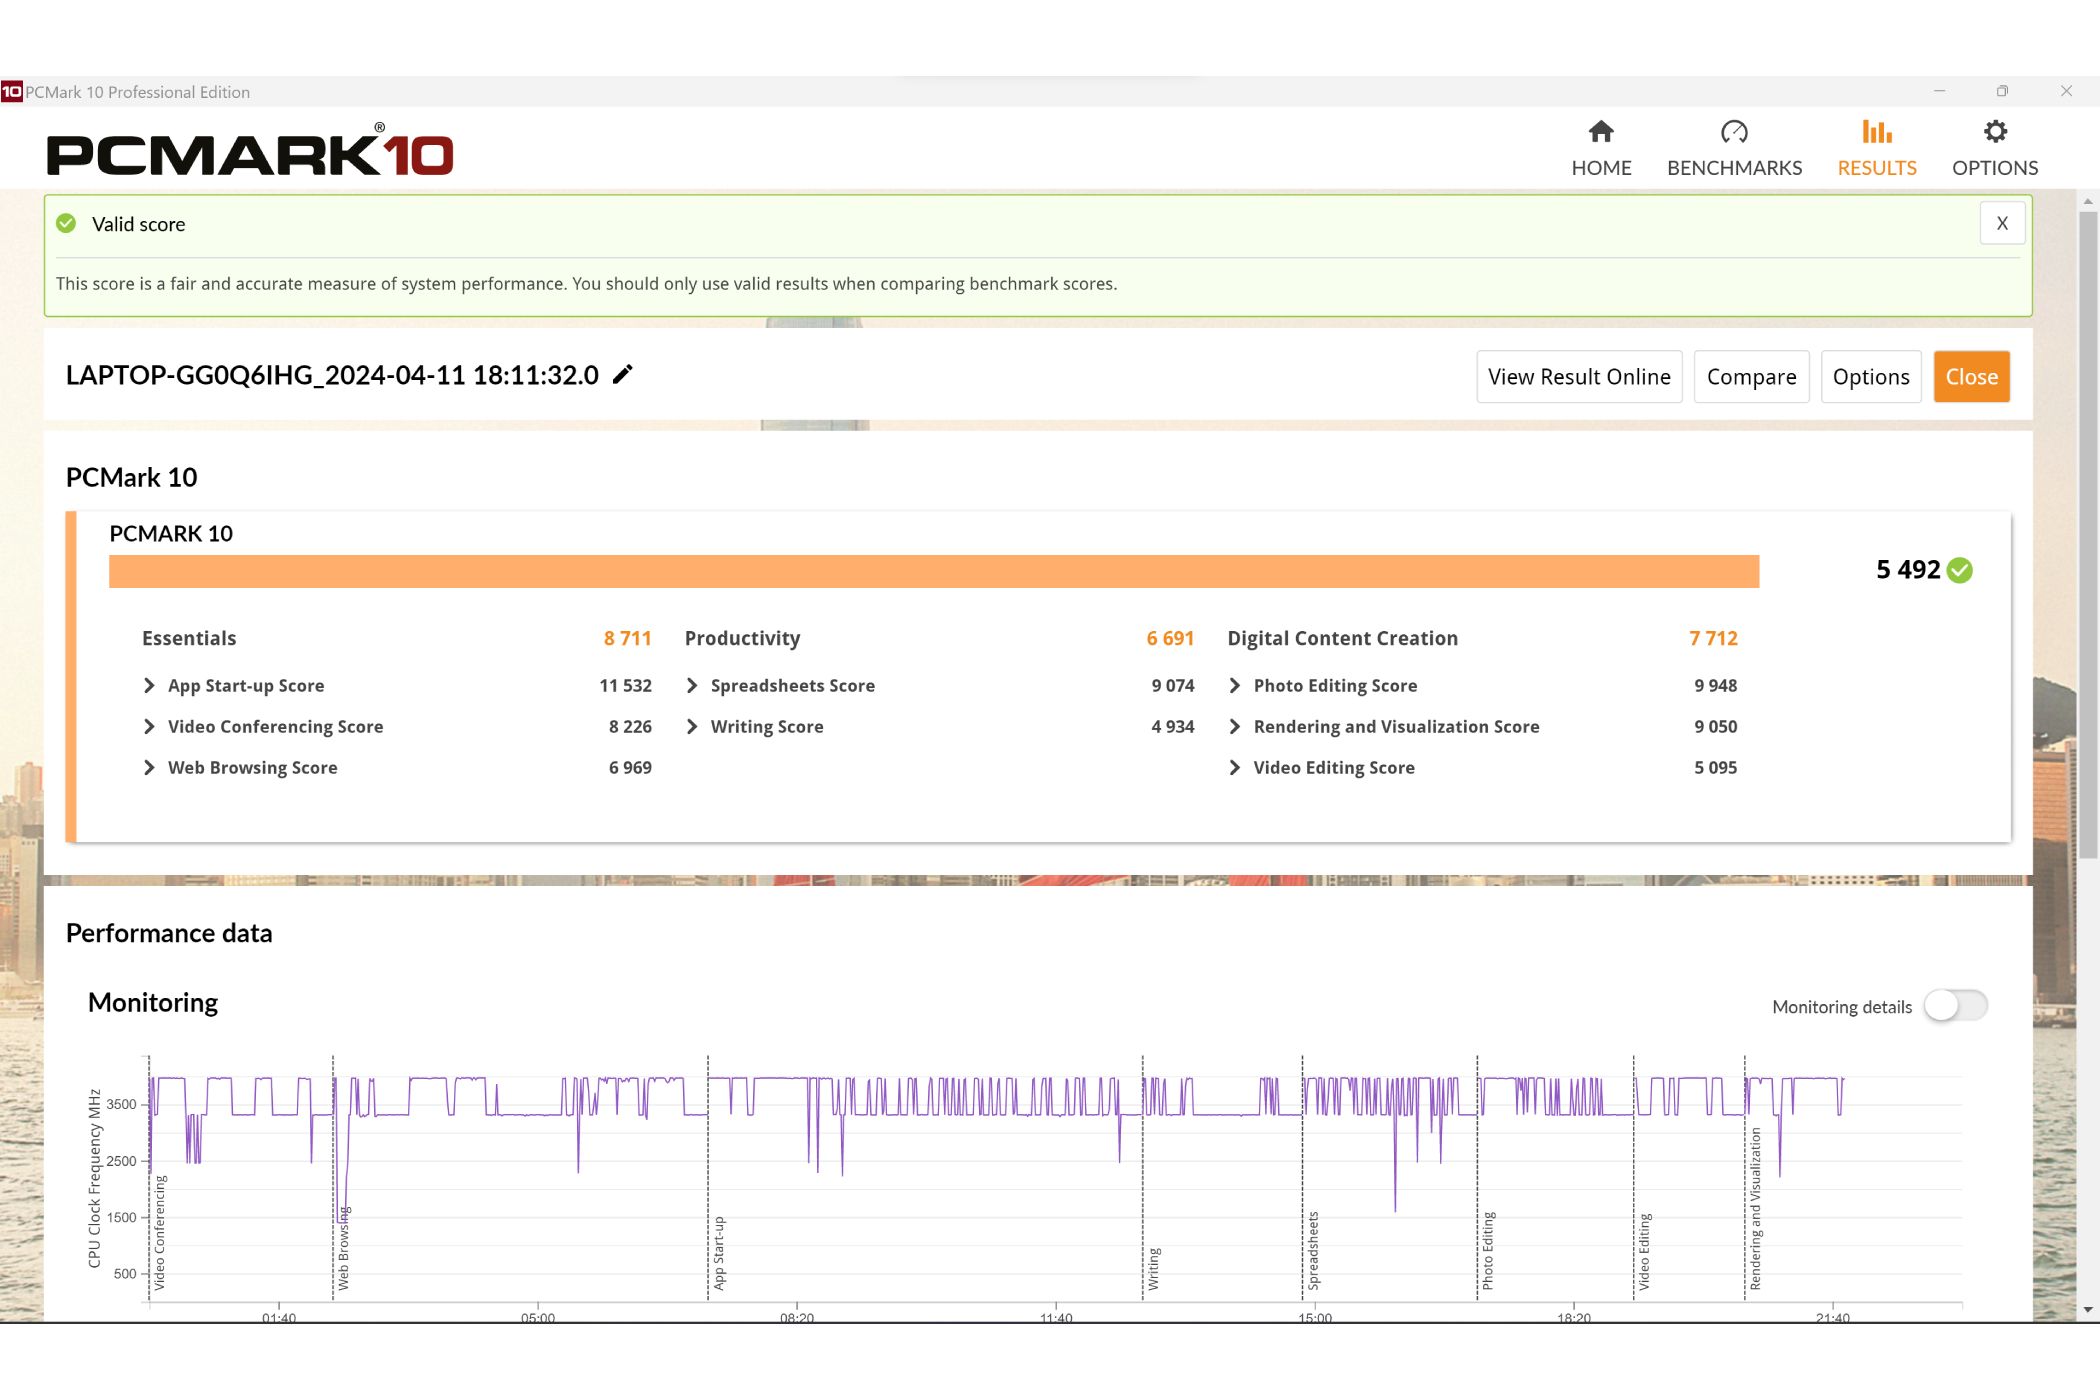Expand App Start-up Score row
Screen dimensions: 2100x1400
(x=149, y=686)
